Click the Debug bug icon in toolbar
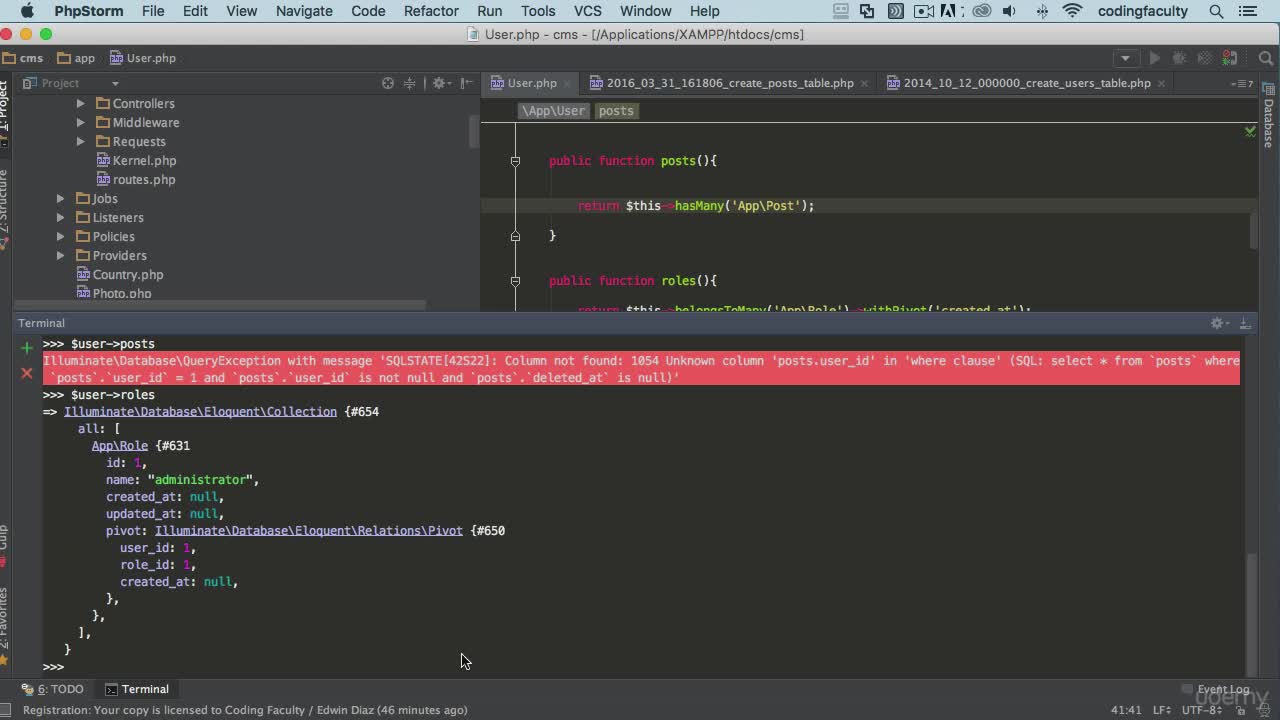The width and height of the screenshot is (1280, 720). click(x=1180, y=58)
